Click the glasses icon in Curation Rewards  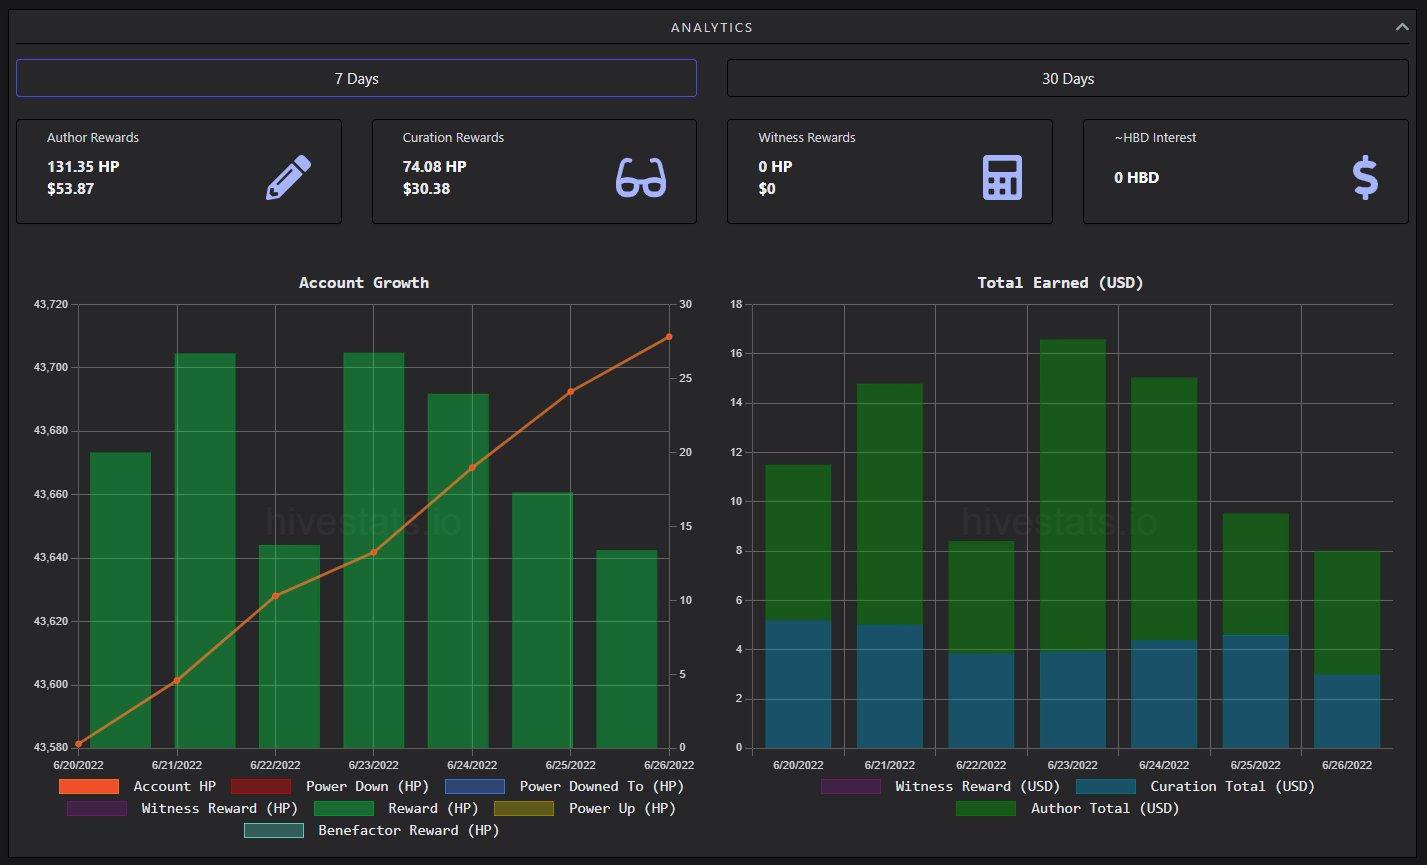[x=641, y=178]
